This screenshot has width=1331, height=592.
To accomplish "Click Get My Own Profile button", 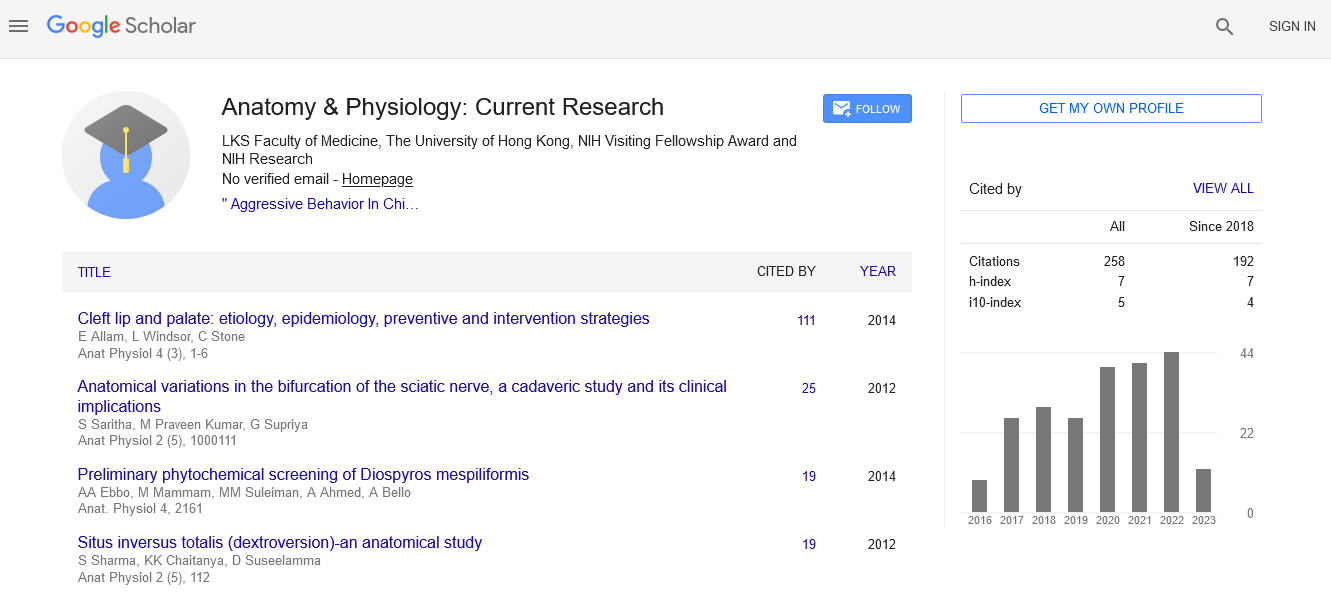I will point(1110,108).
